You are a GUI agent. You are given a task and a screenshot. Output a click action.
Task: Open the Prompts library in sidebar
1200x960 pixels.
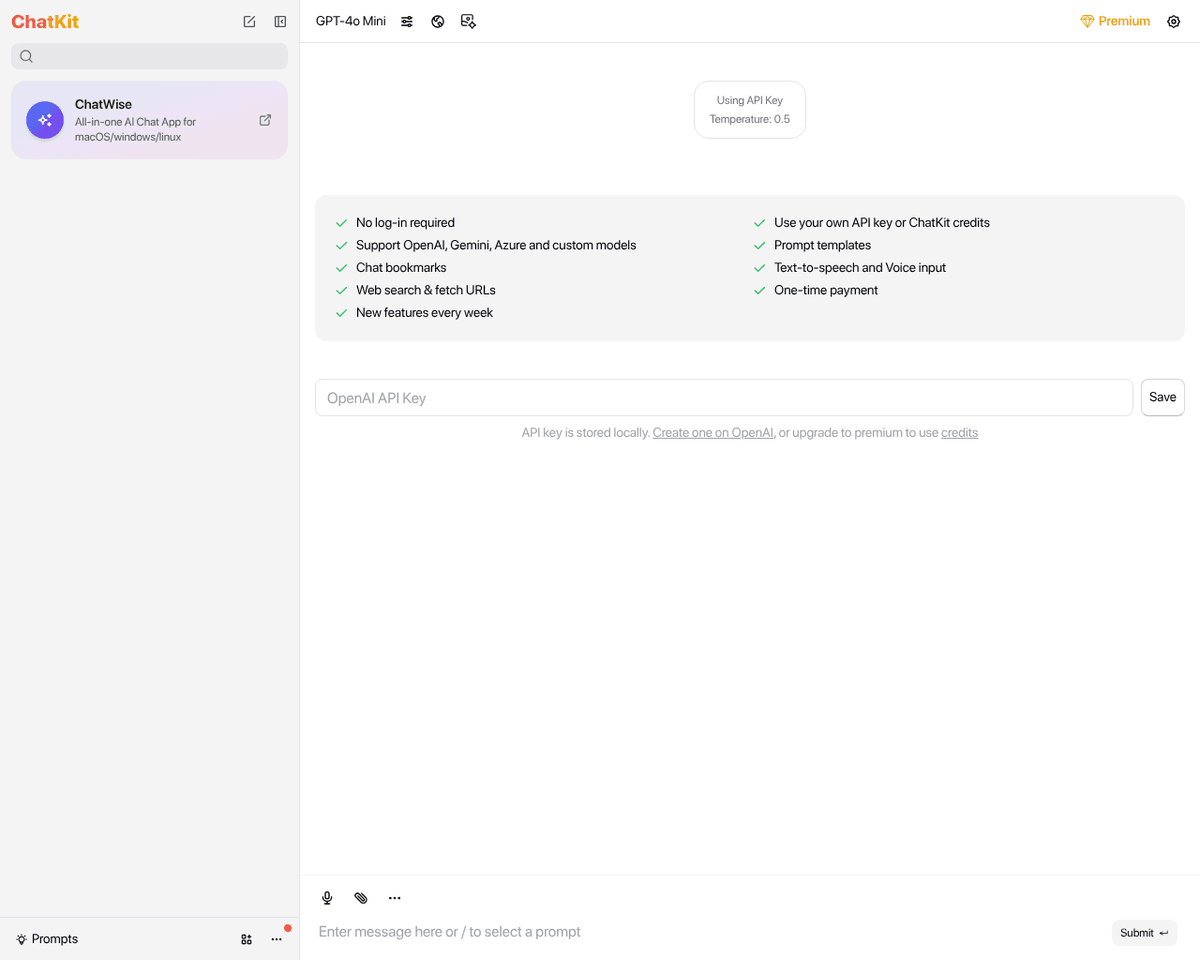click(x=47, y=939)
